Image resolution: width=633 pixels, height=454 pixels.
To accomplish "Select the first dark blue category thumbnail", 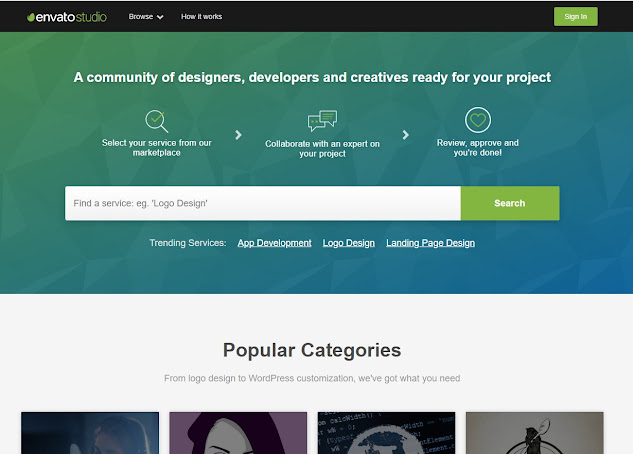I will click(x=90, y=433).
